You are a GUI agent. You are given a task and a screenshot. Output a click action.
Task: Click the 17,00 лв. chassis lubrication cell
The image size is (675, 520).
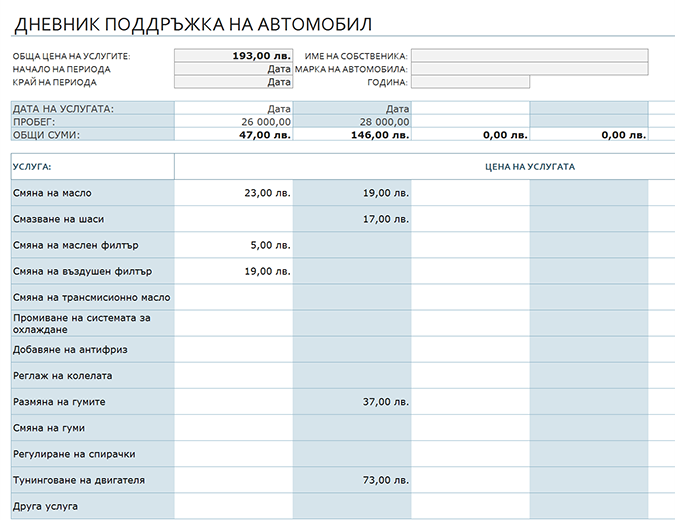(352, 219)
